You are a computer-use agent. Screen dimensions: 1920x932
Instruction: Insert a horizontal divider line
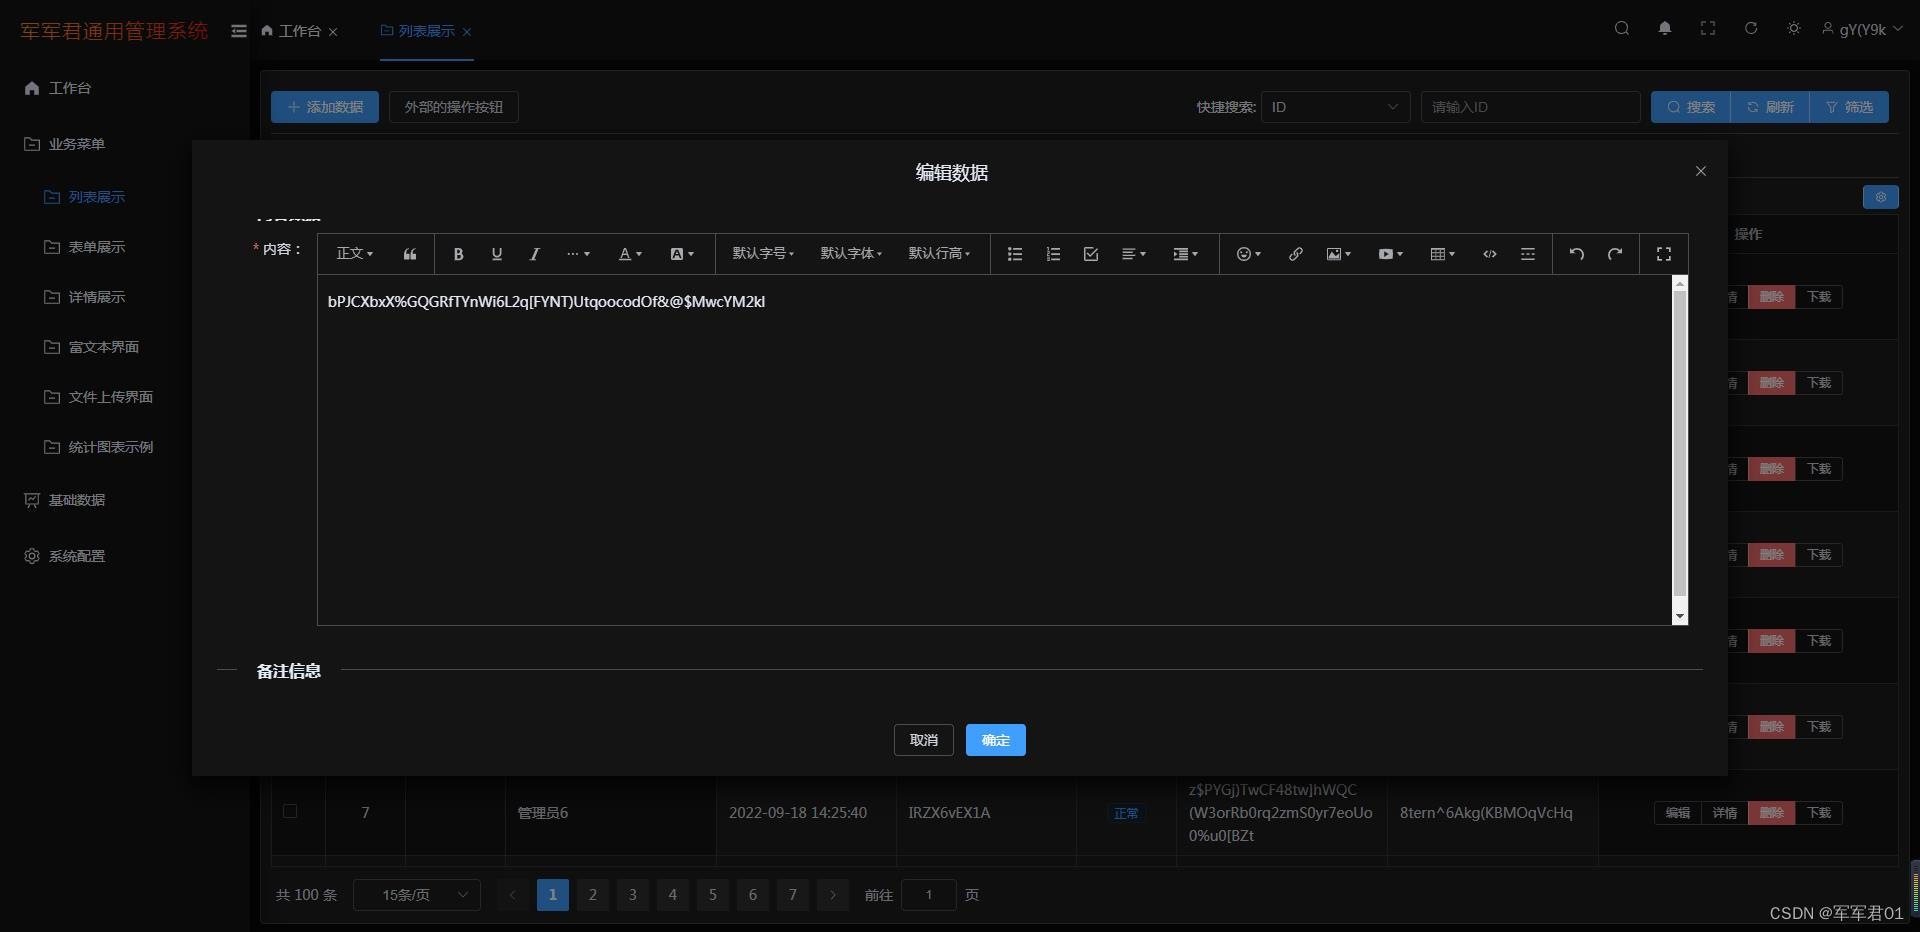click(x=1527, y=254)
